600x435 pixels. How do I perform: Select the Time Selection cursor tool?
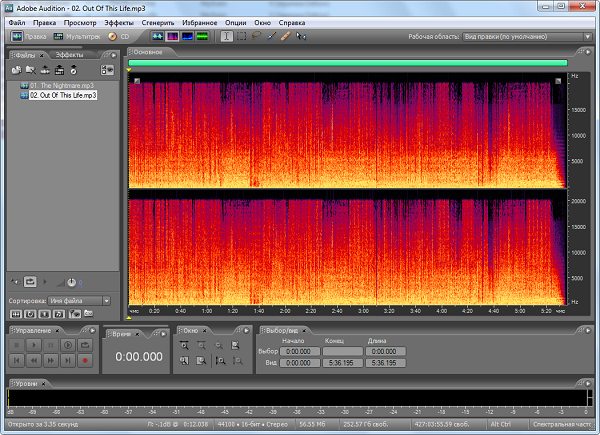click(x=227, y=36)
